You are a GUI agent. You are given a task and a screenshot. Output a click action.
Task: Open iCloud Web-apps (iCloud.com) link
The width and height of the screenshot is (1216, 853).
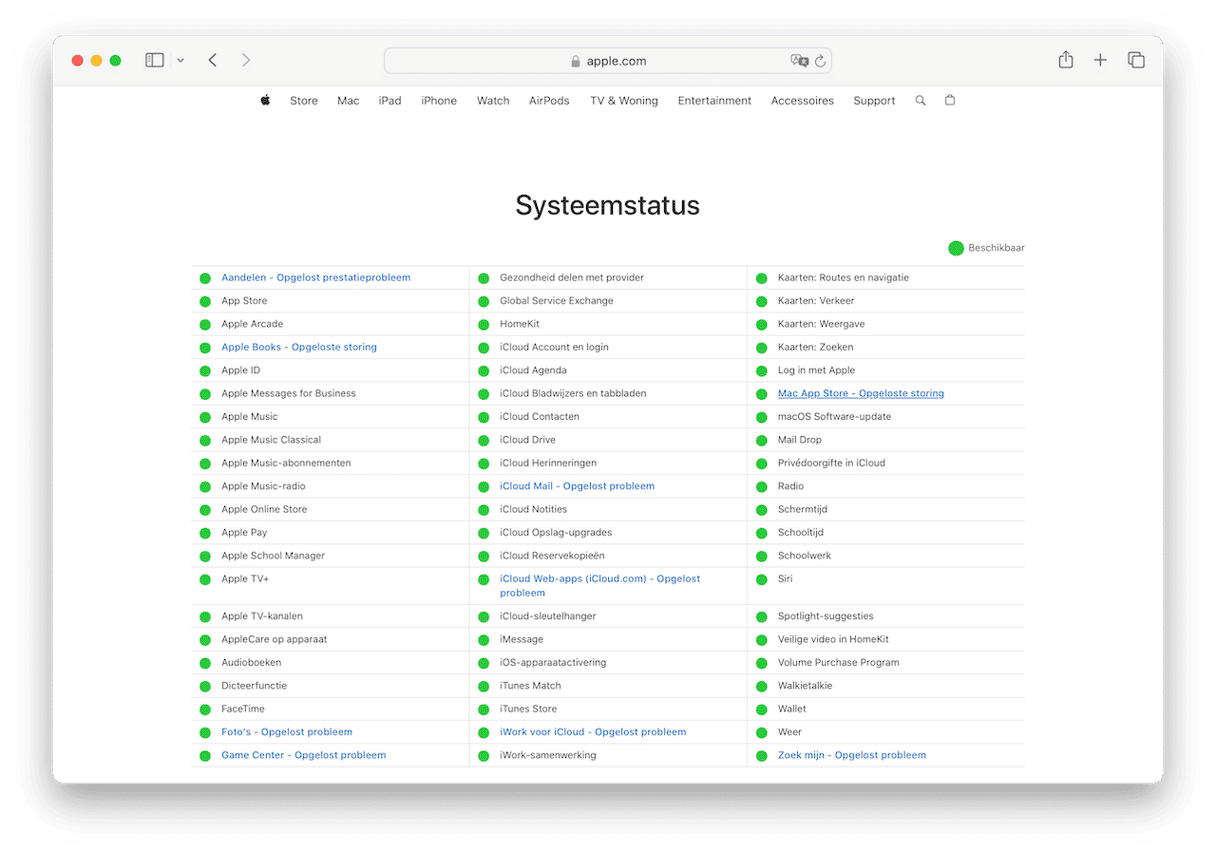(x=600, y=586)
